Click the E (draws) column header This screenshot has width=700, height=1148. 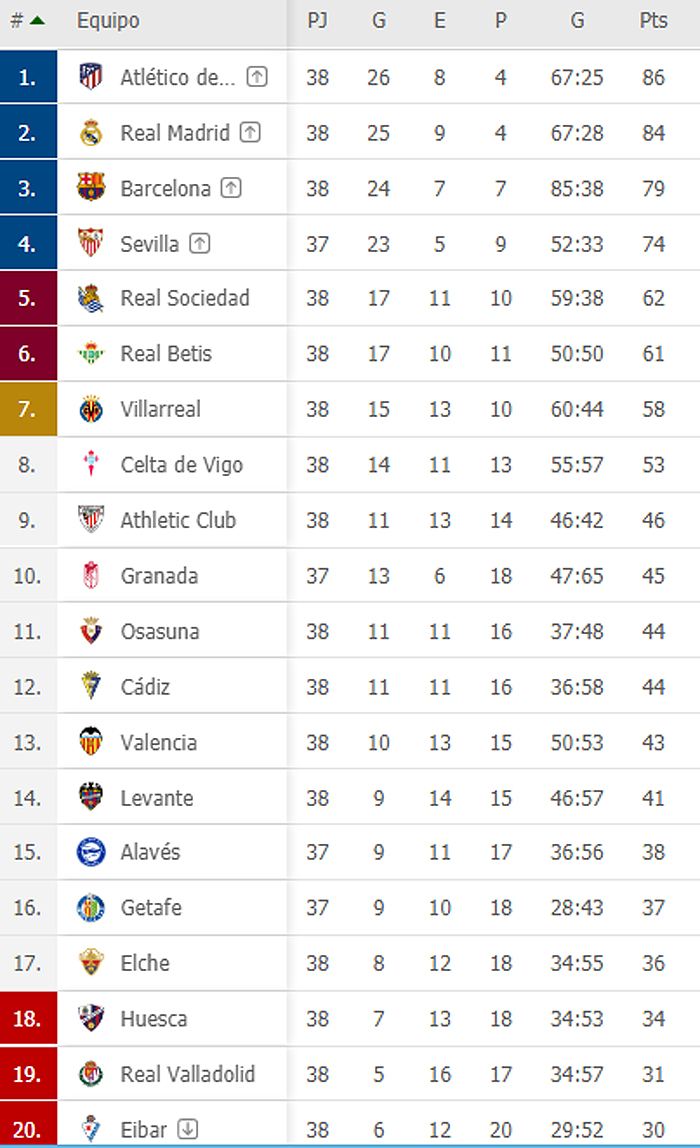point(439,20)
